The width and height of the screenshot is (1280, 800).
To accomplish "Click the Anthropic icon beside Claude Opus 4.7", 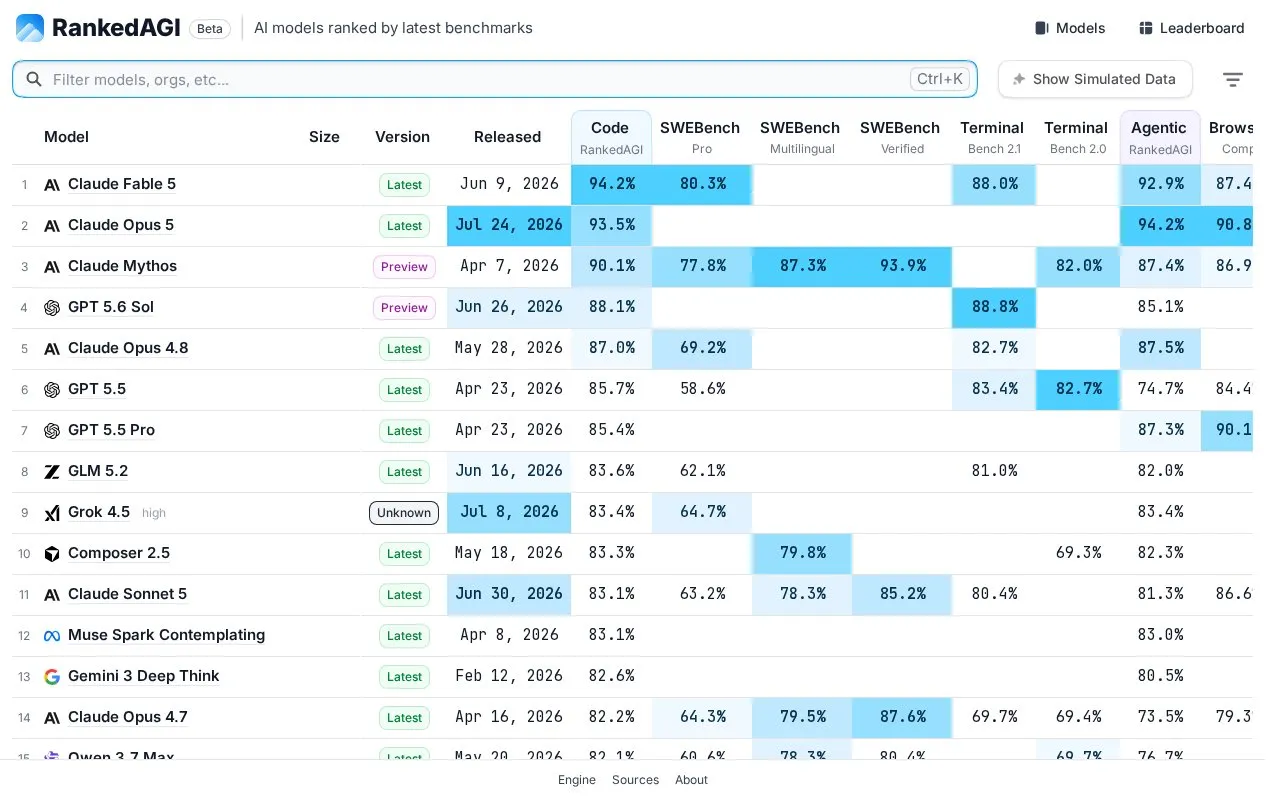I will point(52,717).
